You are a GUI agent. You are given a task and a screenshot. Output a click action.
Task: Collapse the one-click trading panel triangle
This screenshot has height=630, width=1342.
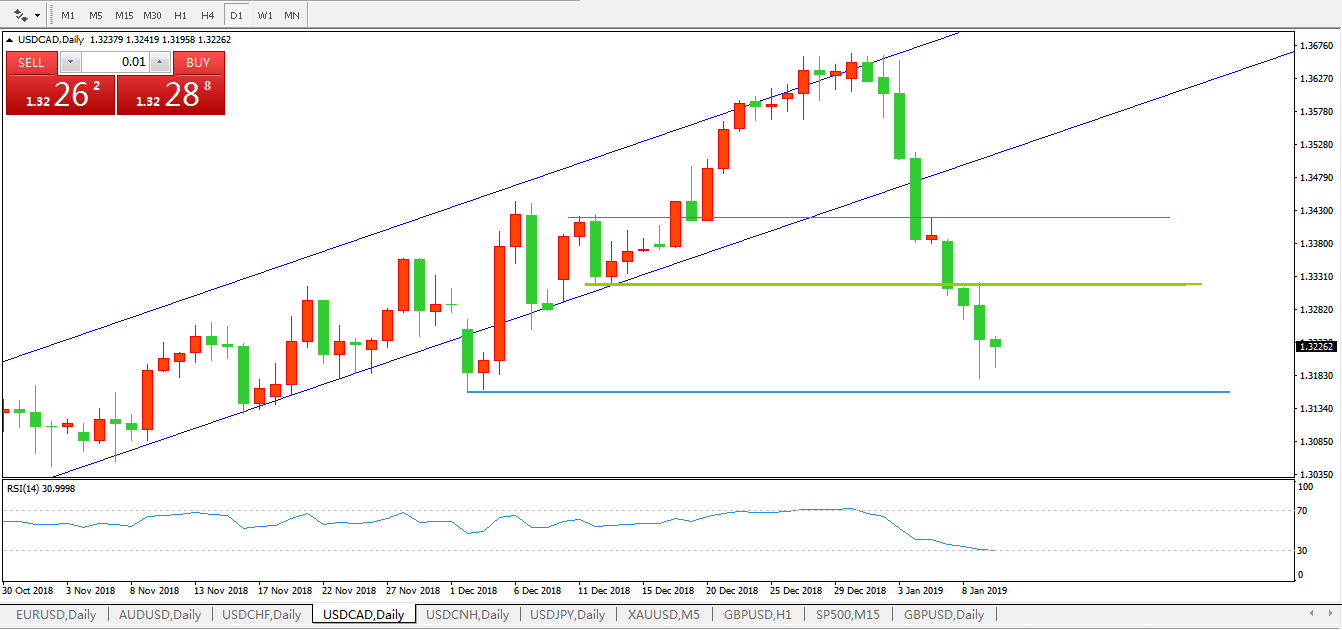[x=11, y=40]
